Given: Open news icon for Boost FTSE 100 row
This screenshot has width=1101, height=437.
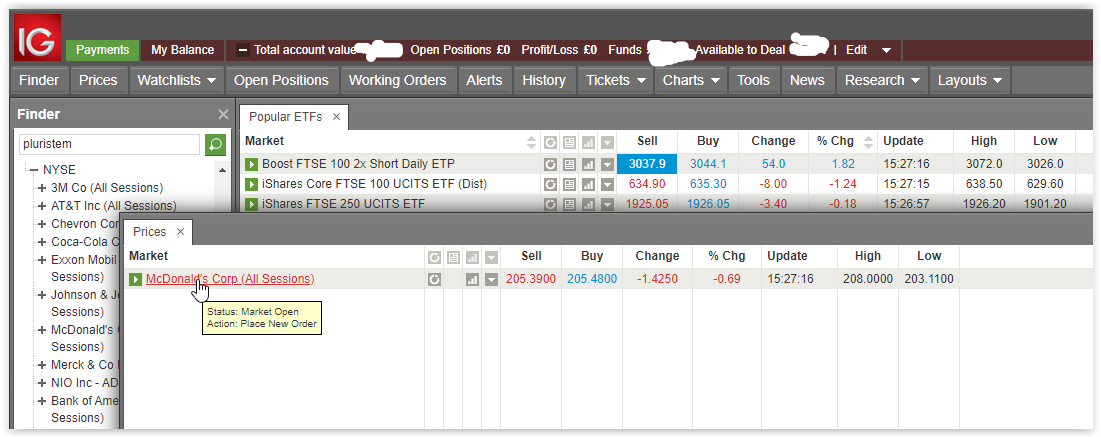Looking at the screenshot, I should [569, 164].
